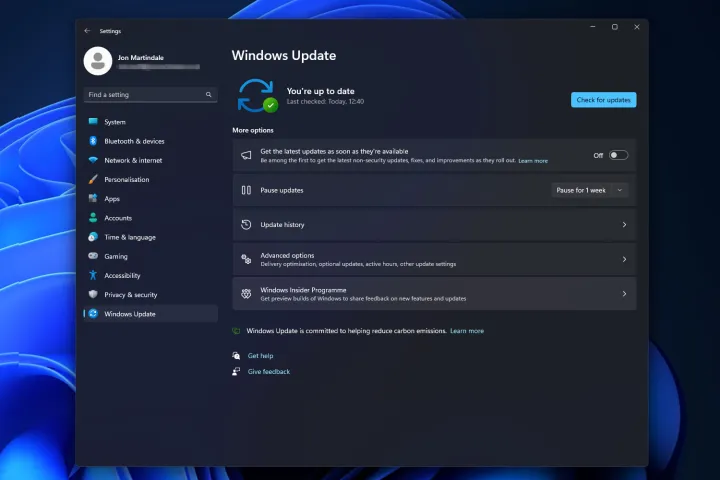The height and width of the screenshot is (480, 720).
Task: Open System settings category
Action: [151, 122]
